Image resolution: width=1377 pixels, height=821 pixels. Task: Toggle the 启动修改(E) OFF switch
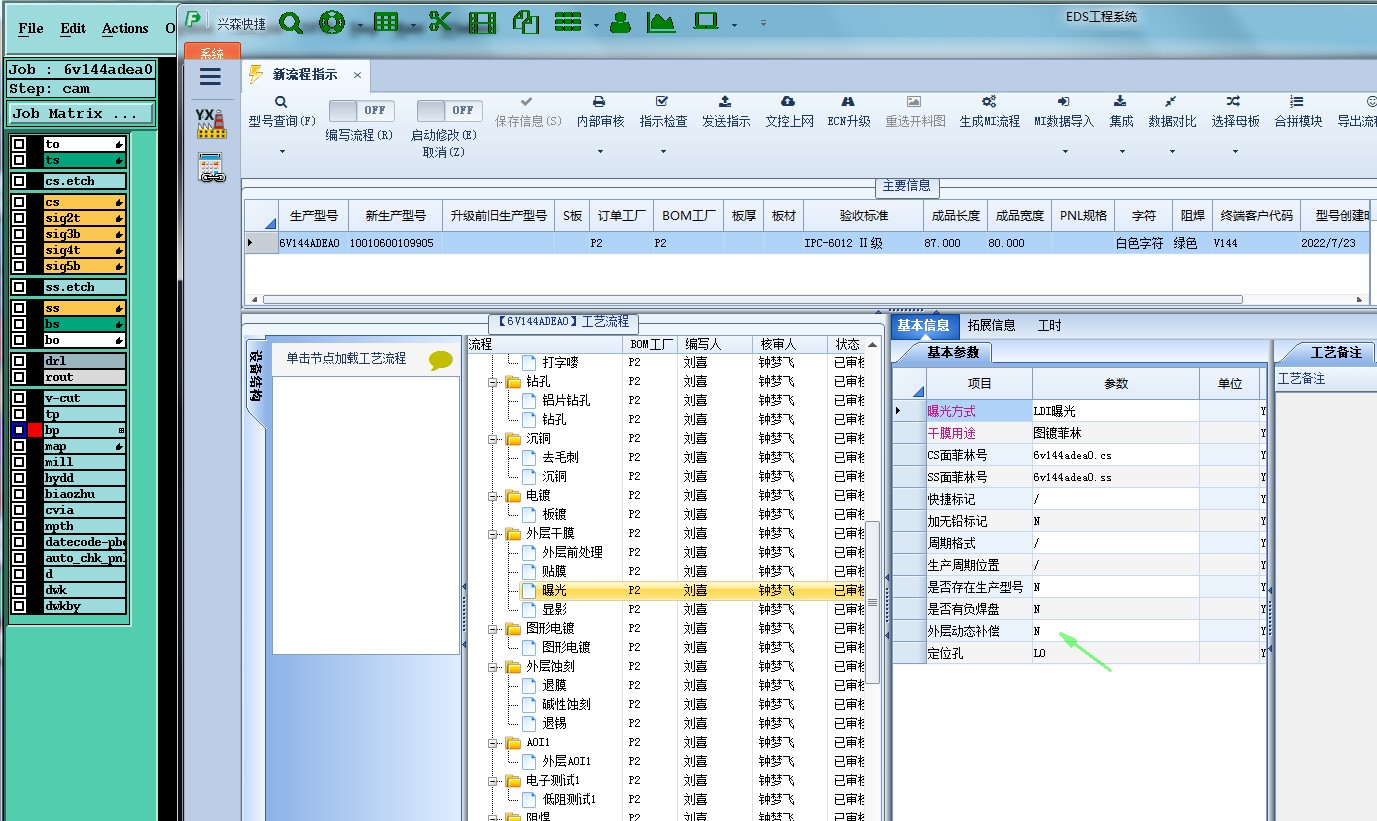450,110
